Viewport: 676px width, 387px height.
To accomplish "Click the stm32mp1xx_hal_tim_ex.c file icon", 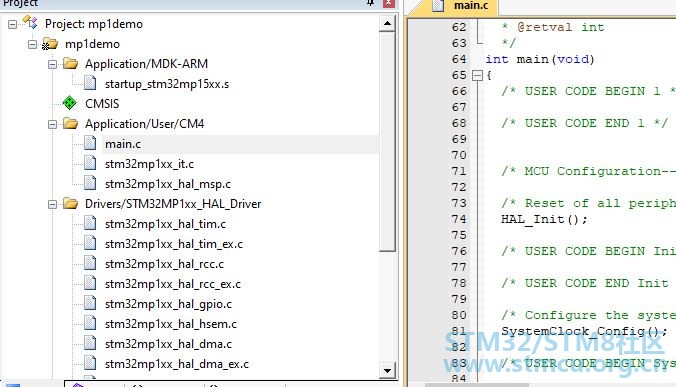I will pos(90,243).
